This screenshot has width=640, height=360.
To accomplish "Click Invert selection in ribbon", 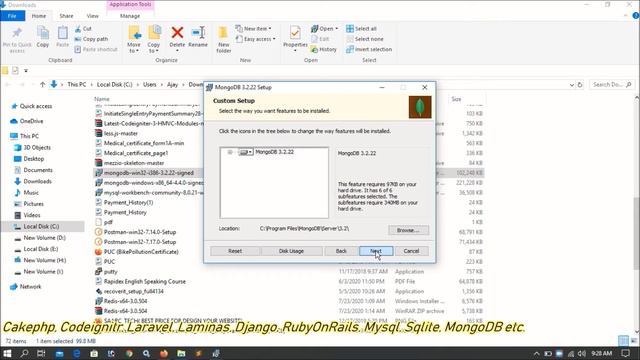I will click(369, 49).
